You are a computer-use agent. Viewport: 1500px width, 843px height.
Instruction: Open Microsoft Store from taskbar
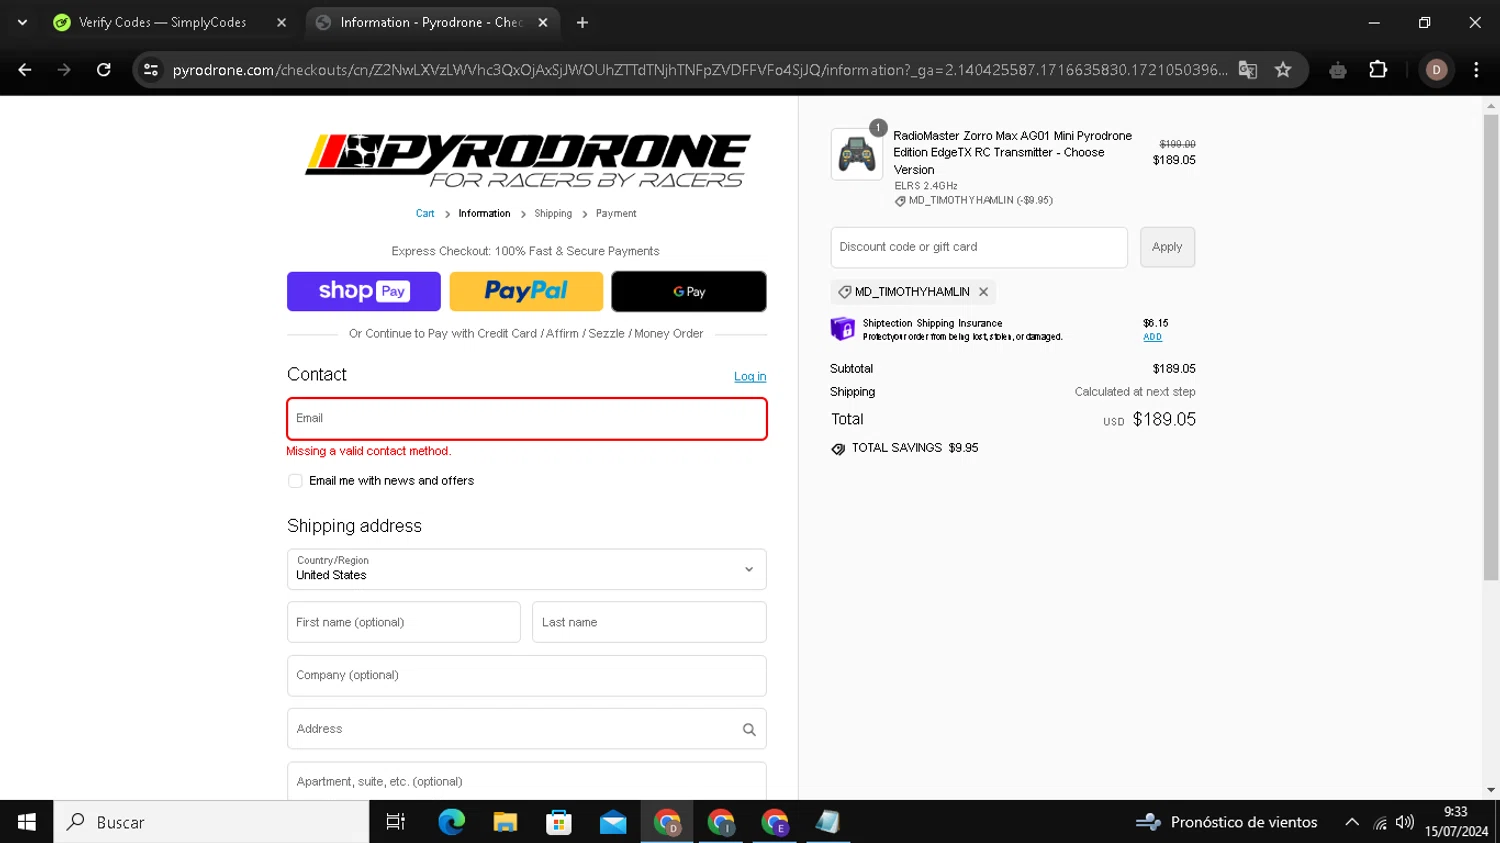559,822
